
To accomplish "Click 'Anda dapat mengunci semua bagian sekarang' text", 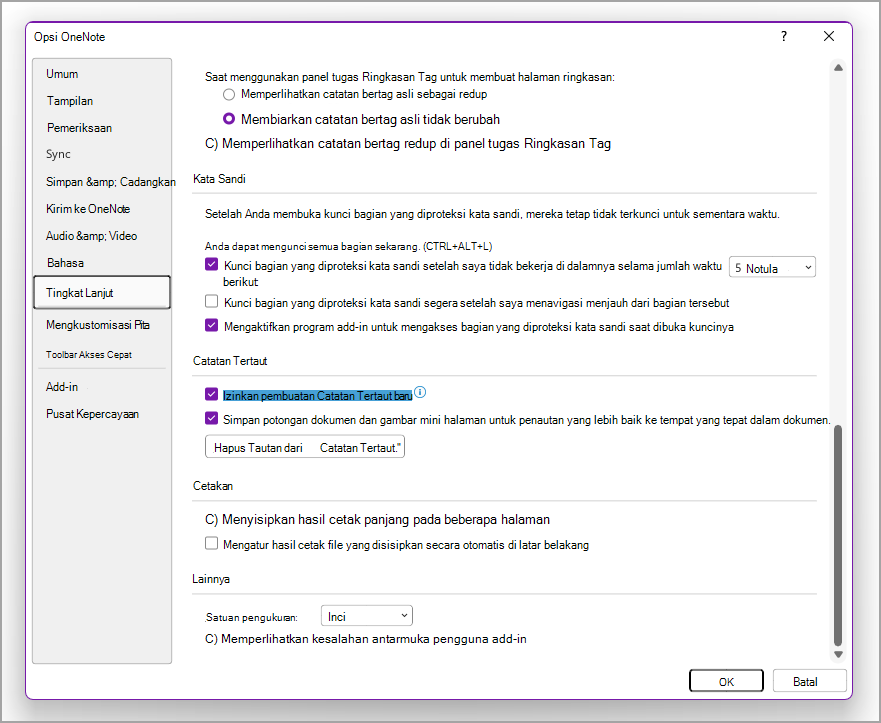I will point(348,246).
